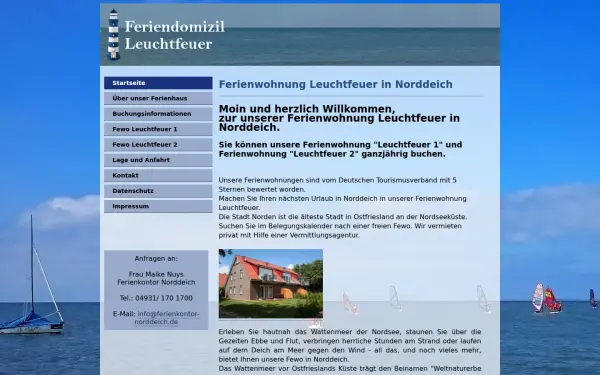
Task: Click line starting Suchen Sie im Belegungskalender
Action: point(340,231)
